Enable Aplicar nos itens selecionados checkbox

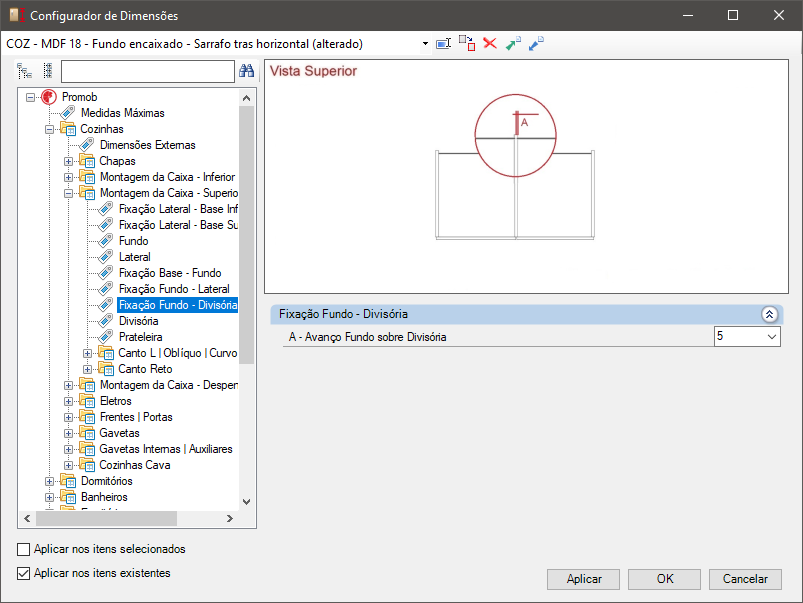click(x=24, y=549)
